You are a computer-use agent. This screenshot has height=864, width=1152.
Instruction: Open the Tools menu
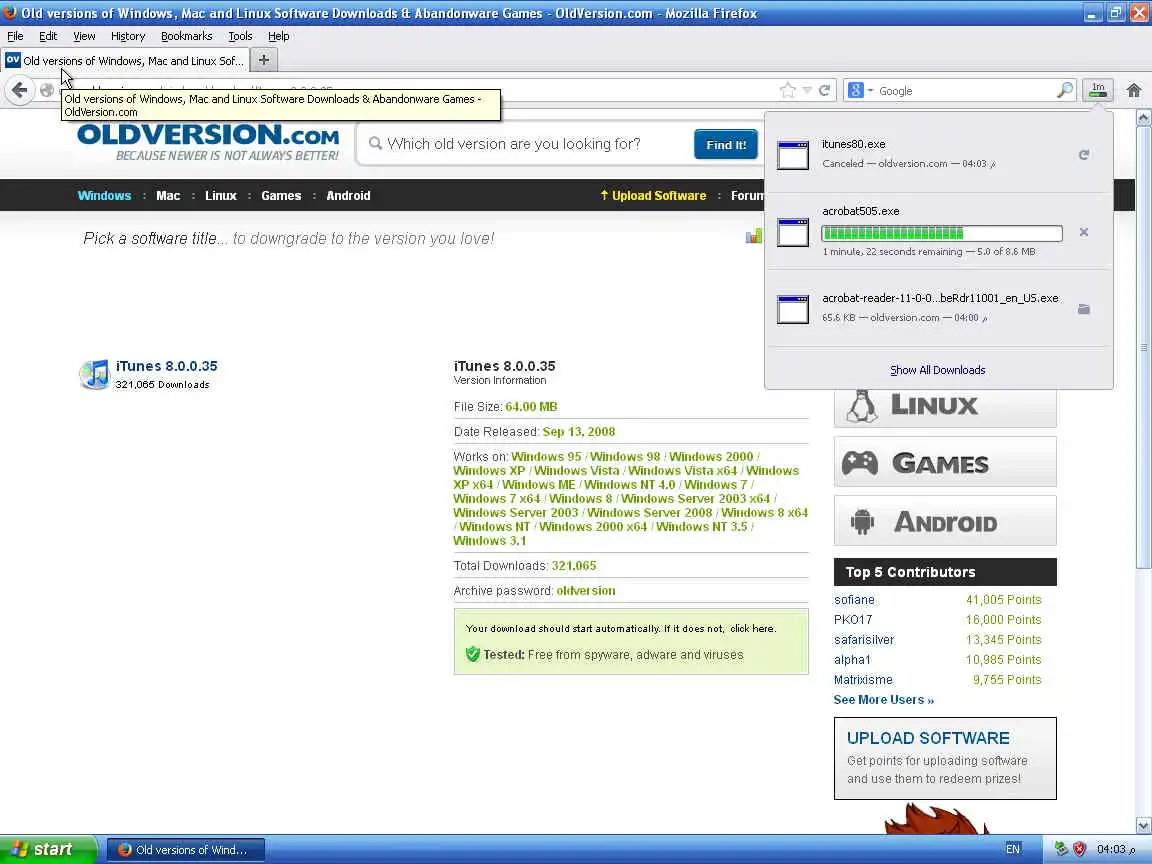[x=240, y=36]
